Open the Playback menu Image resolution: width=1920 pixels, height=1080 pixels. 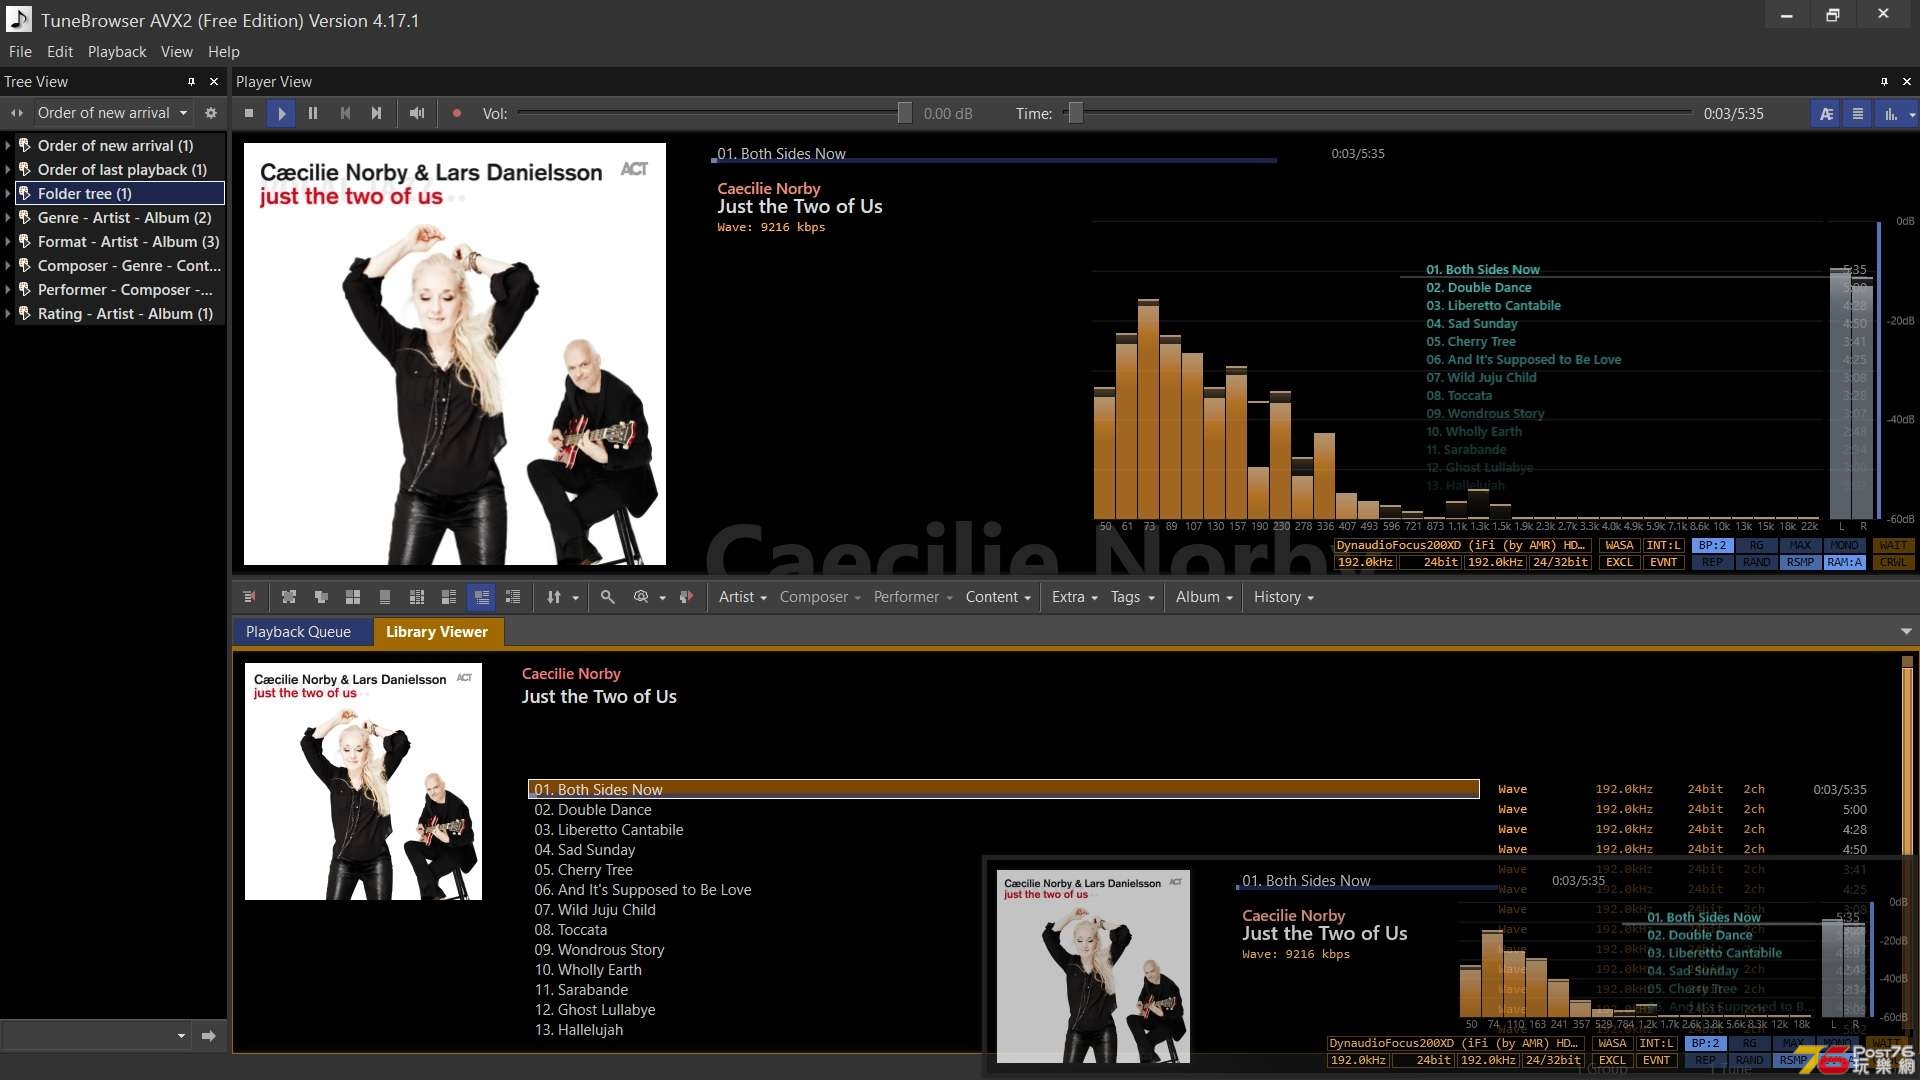click(x=117, y=52)
